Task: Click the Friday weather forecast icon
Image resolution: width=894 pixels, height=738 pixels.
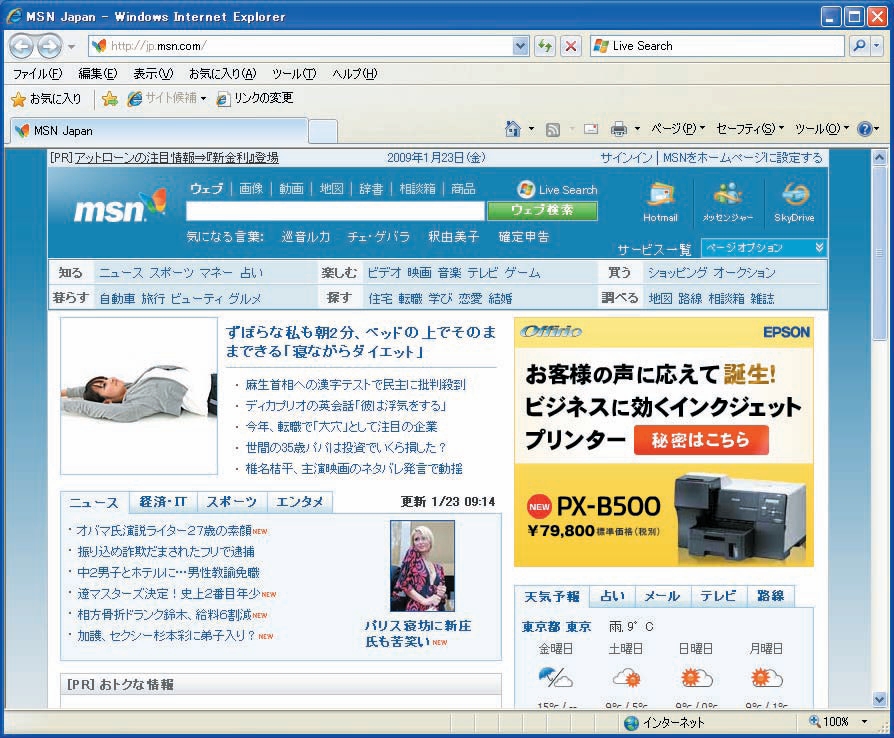Action: (x=555, y=678)
